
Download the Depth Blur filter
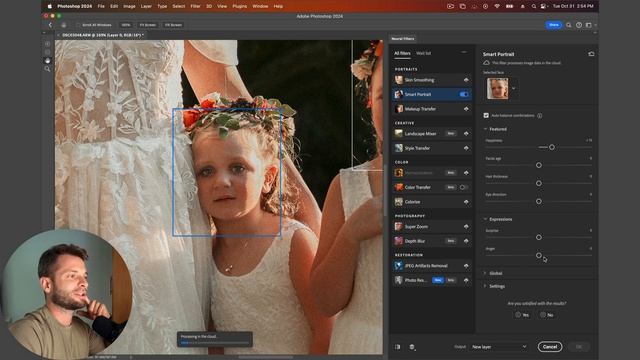(466, 241)
